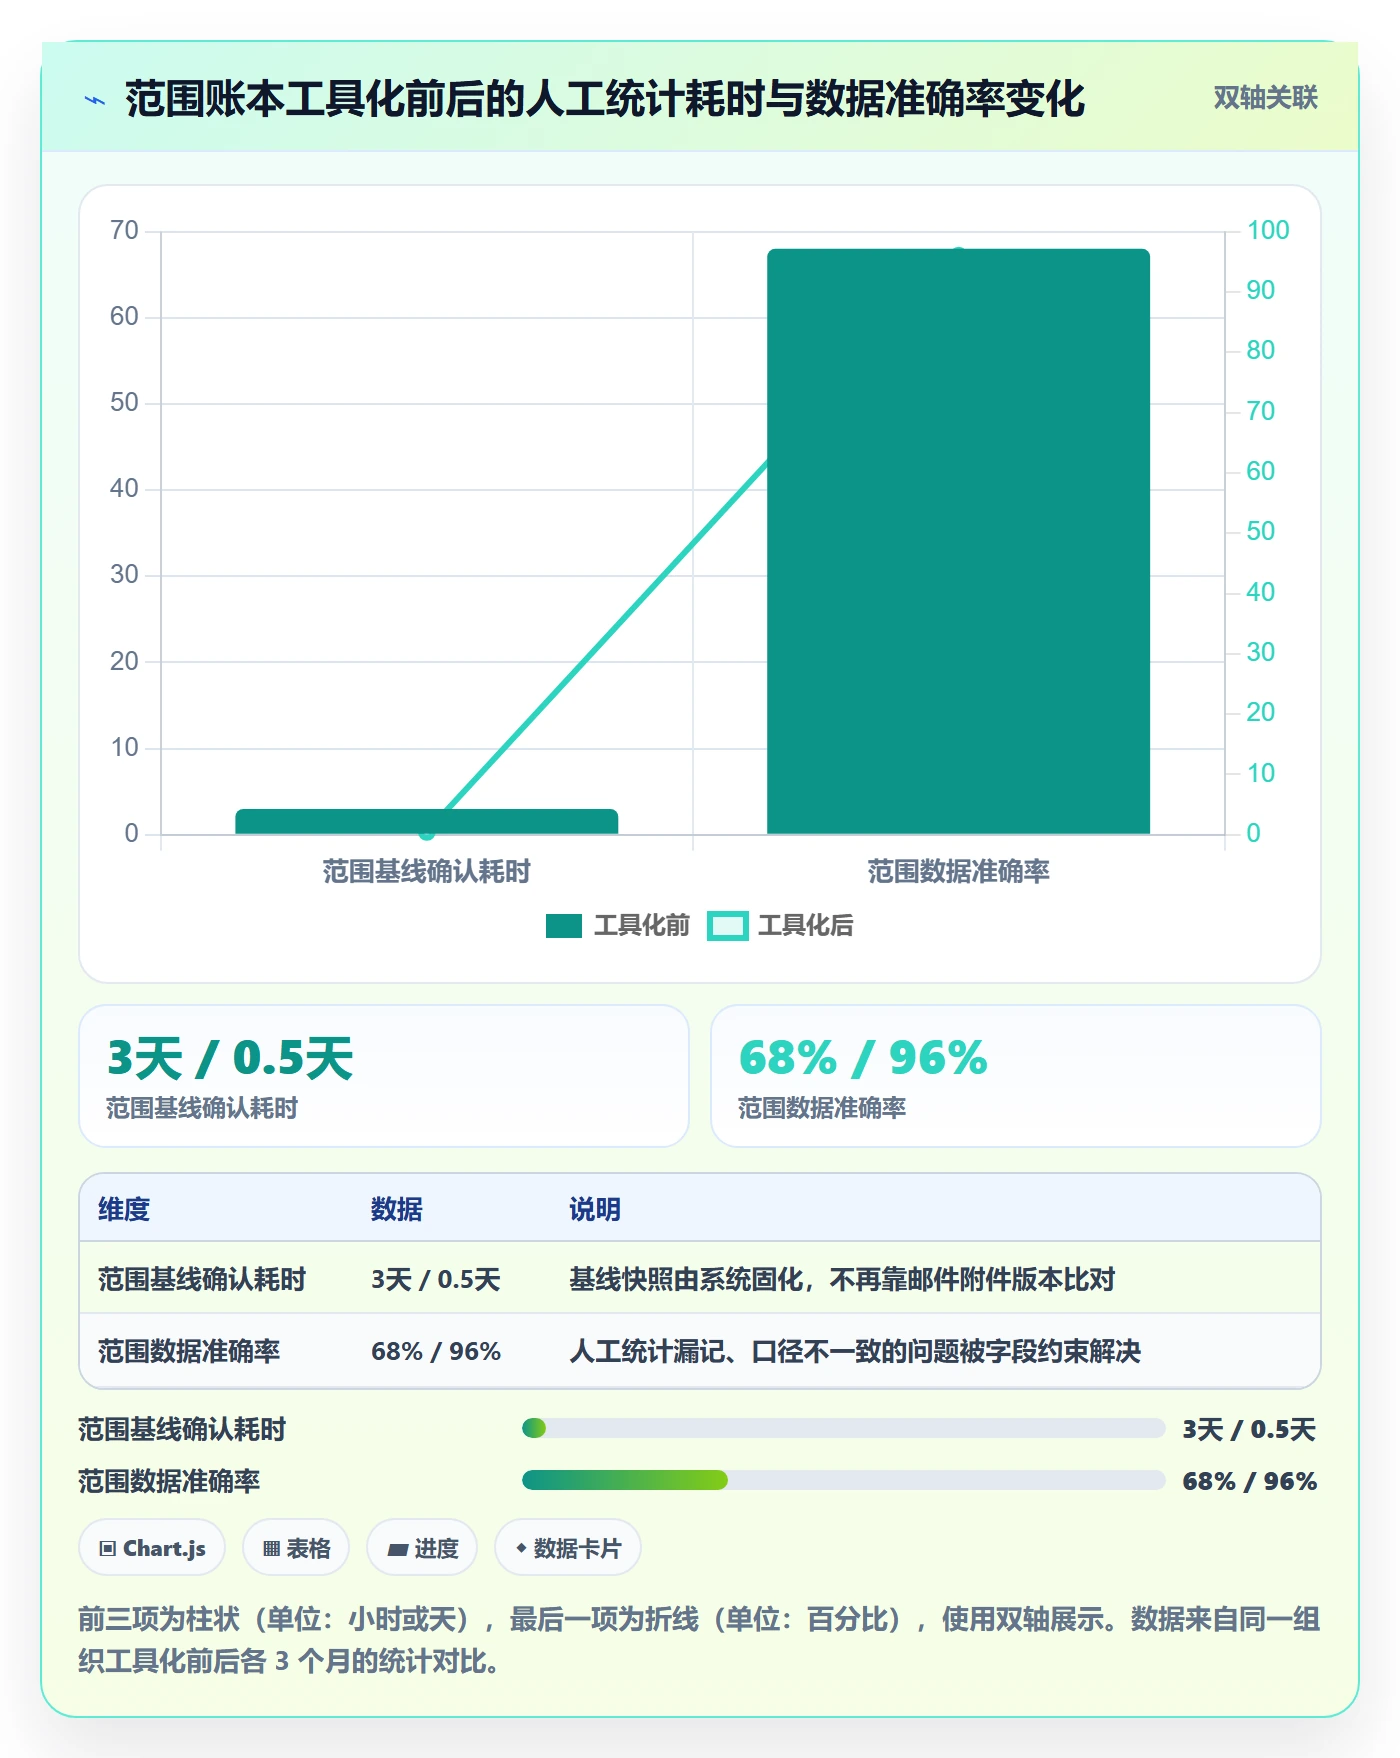Viewport: 1400px width, 1758px height.
Task: Click the progress value 3天 / 0.5天 at the right
Action: [x=1249, y=1429]
